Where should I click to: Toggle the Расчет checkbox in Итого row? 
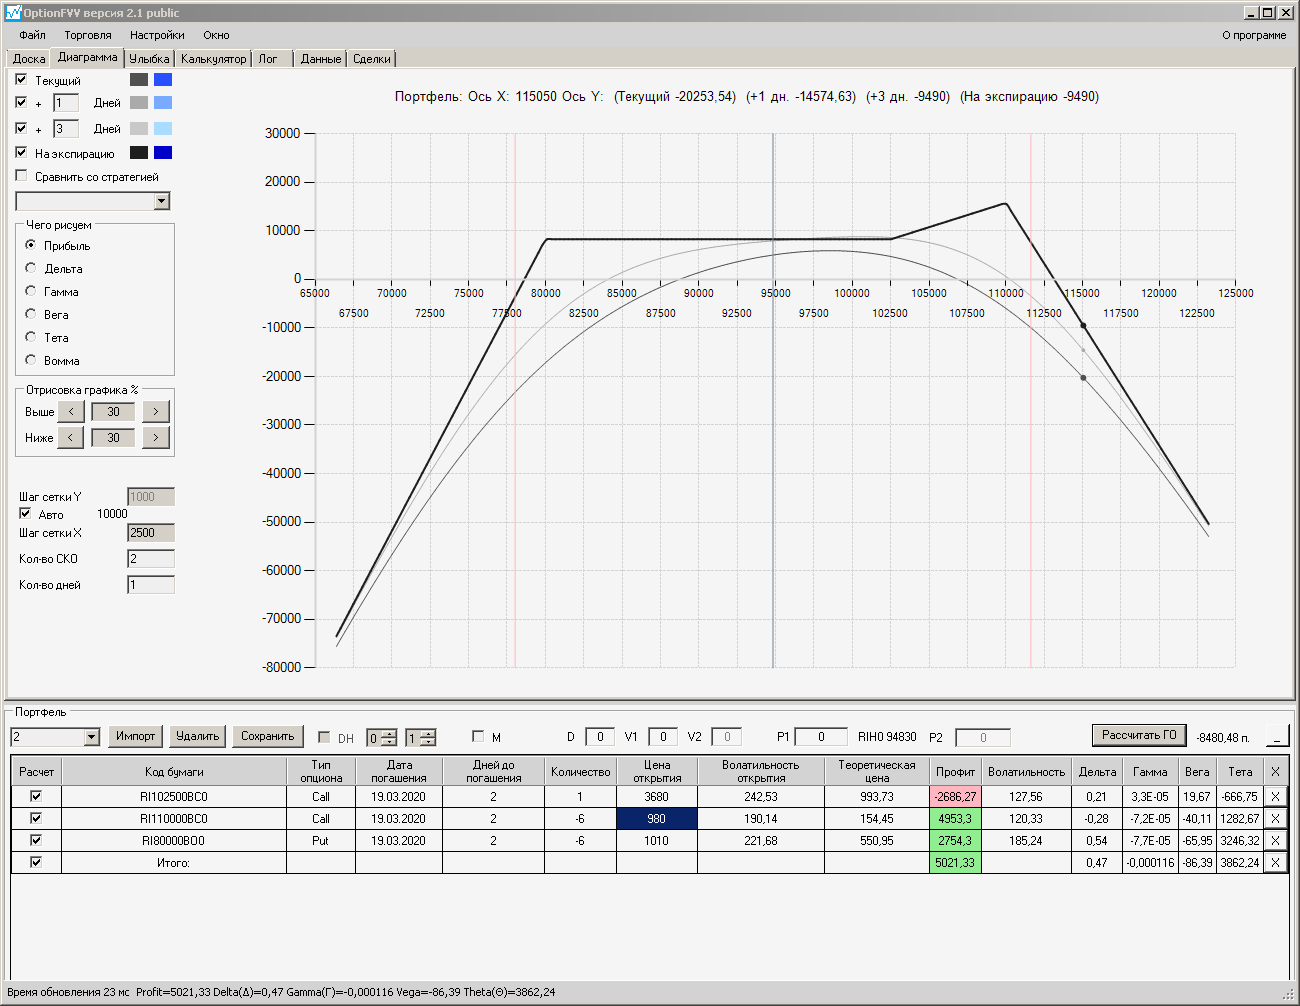tap(36, 862)
